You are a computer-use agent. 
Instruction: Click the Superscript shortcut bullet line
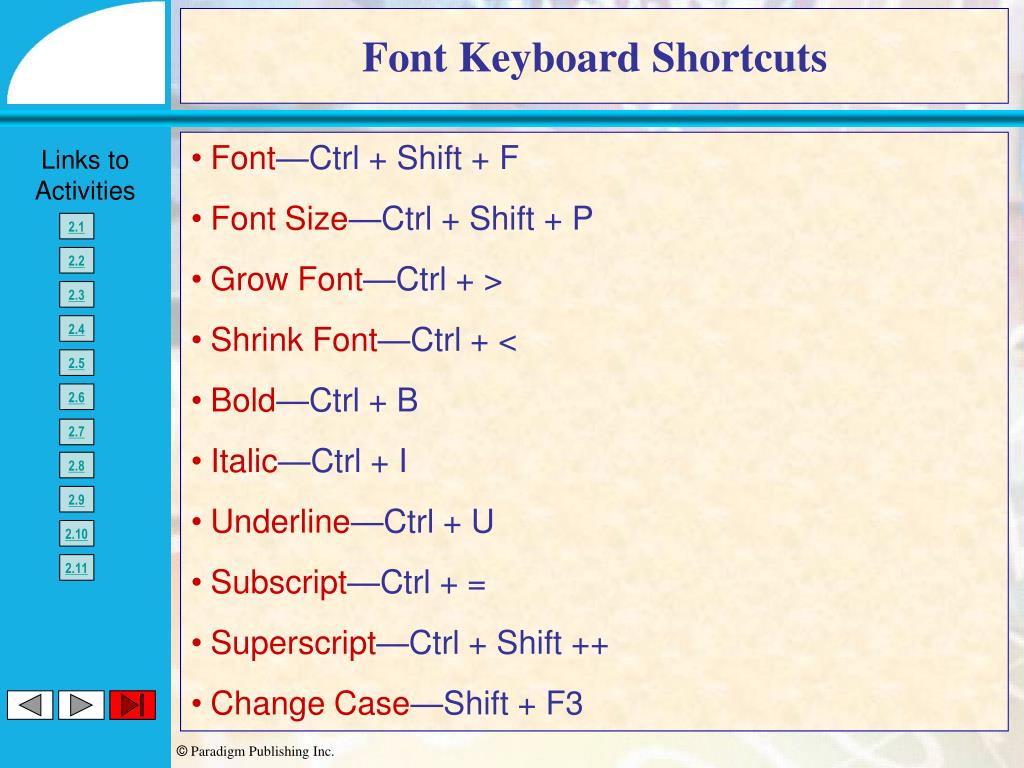[400, 643]
